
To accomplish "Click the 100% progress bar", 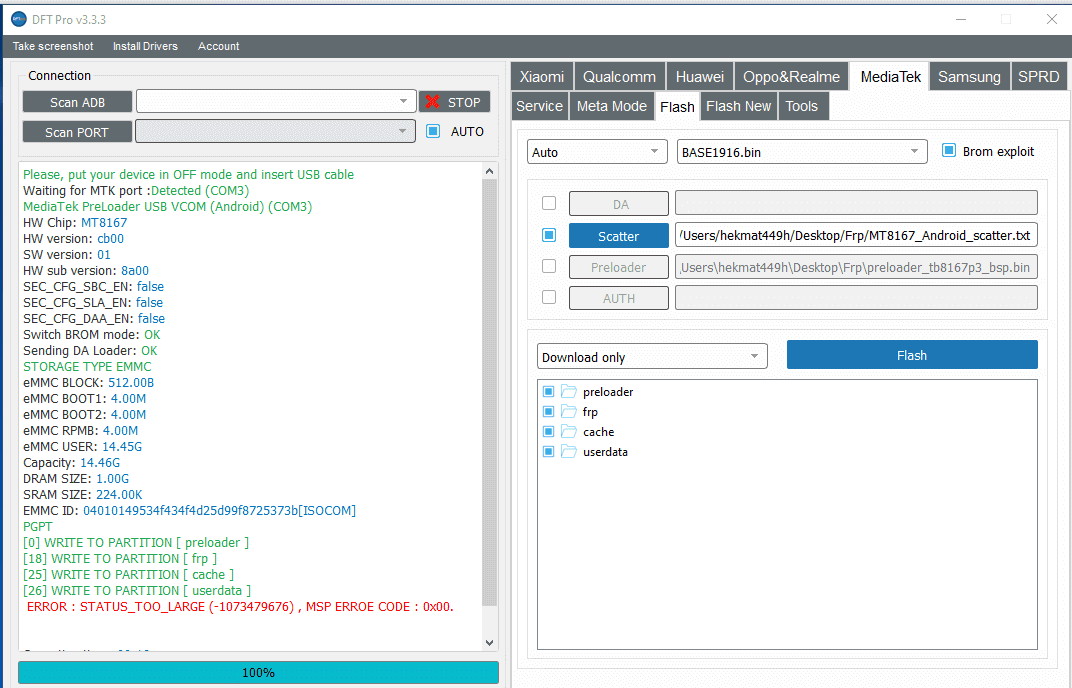I will point(258,672).
